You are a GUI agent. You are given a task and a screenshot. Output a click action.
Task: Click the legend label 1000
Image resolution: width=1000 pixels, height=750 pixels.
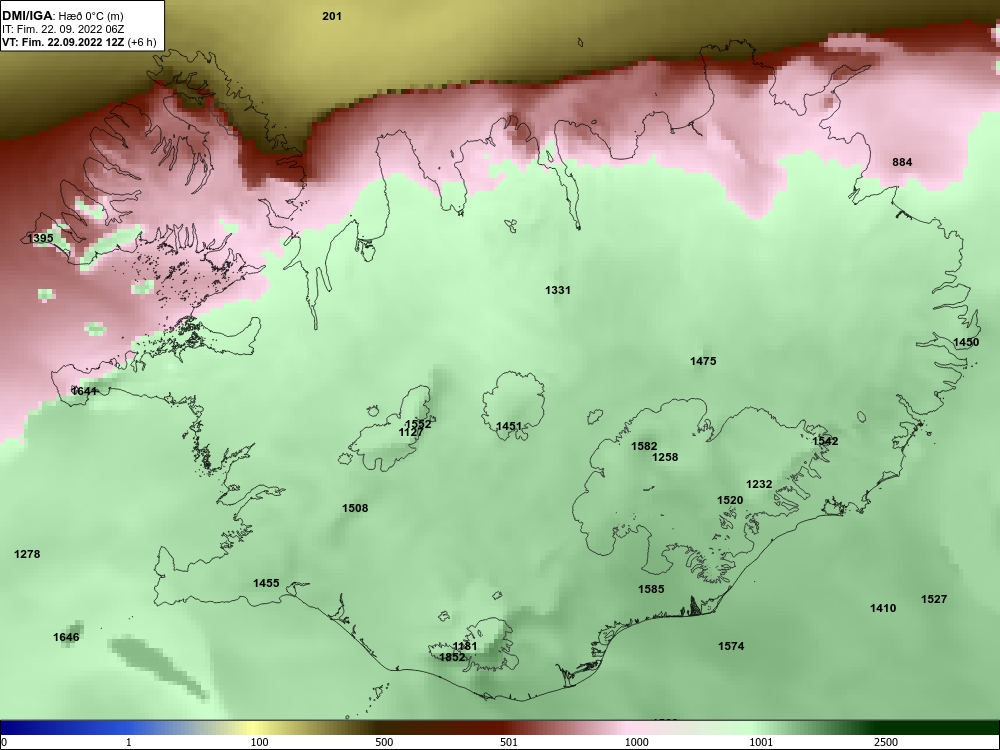[636, 742]
